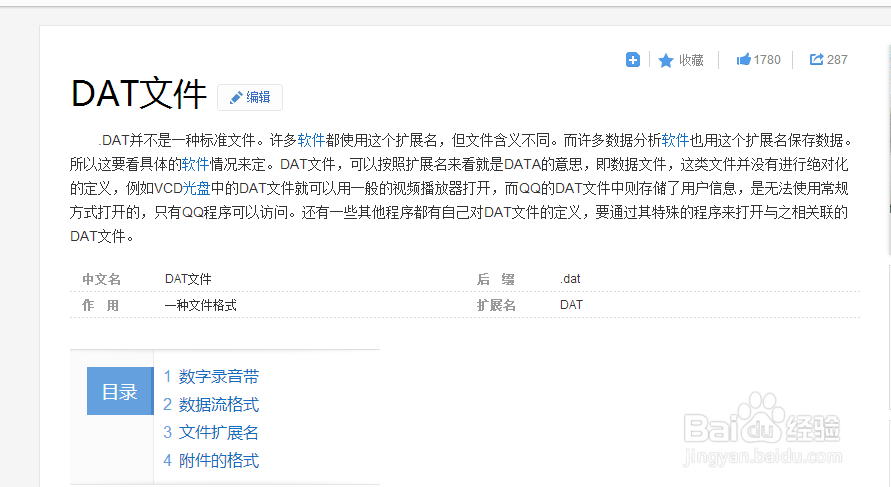
Task: Click the 编辑 edit button
Action: pyautogui.click(x=250, y=97)
